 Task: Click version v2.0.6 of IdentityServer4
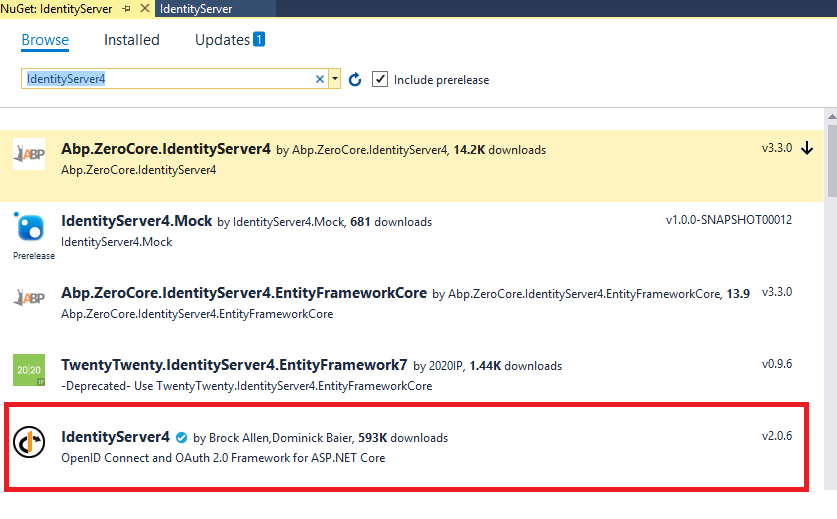(777, 436)
